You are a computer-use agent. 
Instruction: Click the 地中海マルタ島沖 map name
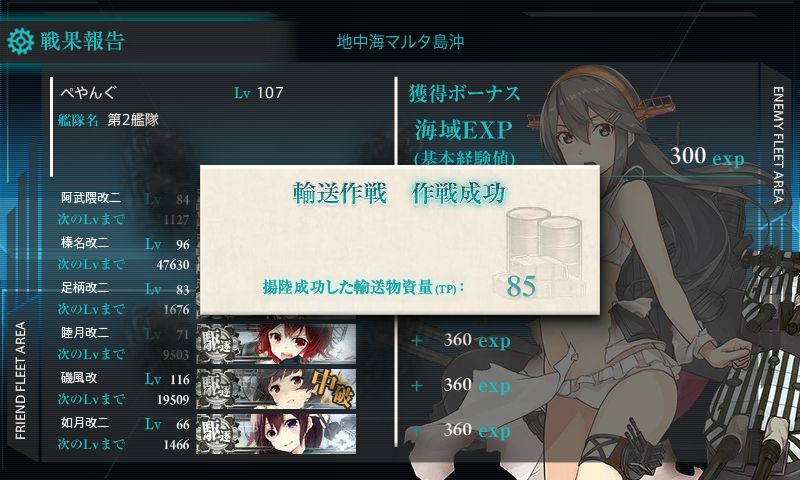pyautogui.click(x=400, y=42)
